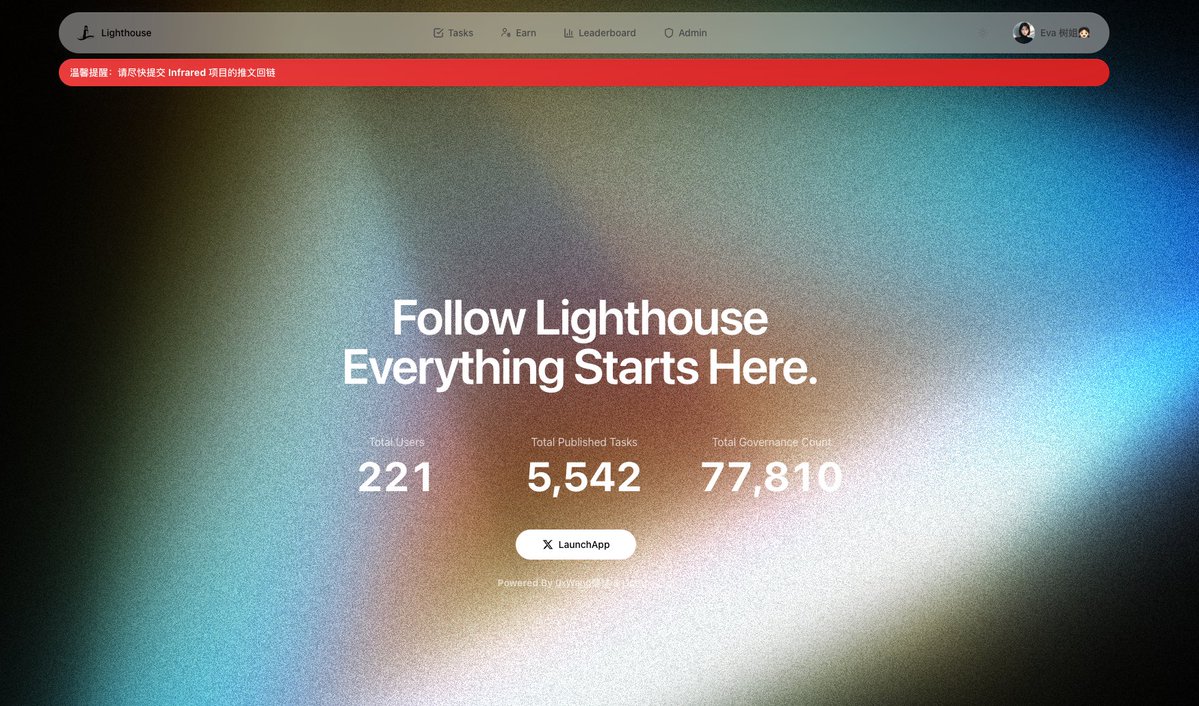Click the emoji face beside the username
Screen dimensions: 1199x706
[1084, 33]
